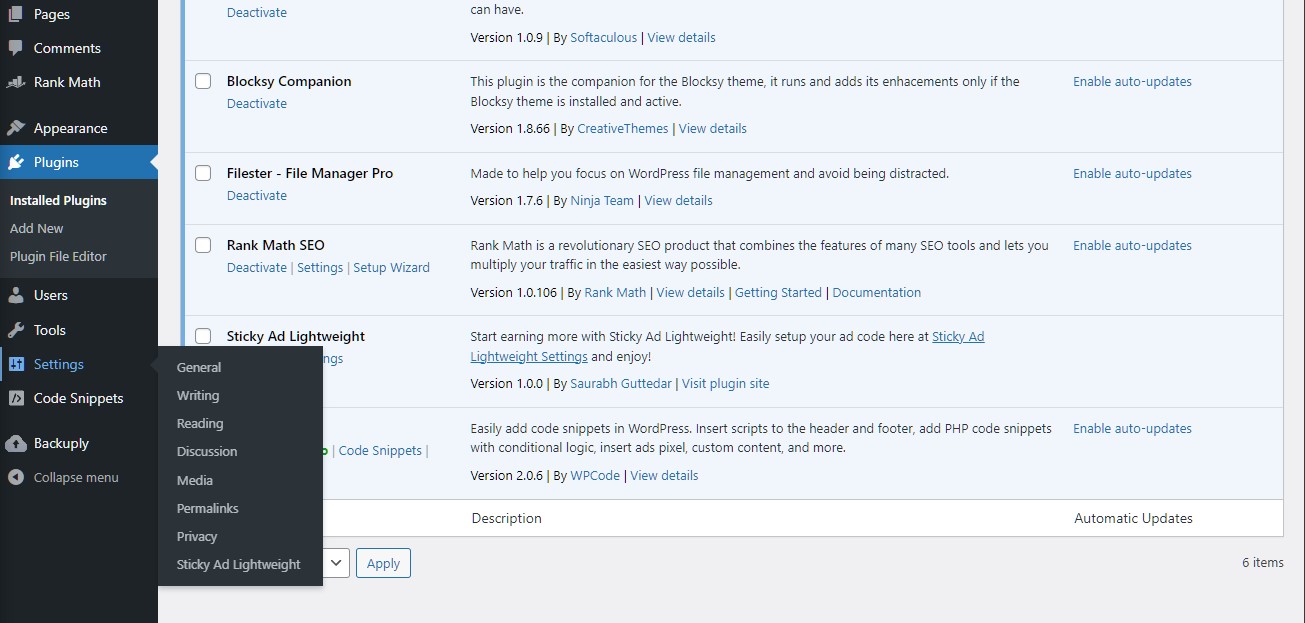Deactivate Filester File Manager Pro
This screenshot has width=1305, height=623.
point(257,195)
